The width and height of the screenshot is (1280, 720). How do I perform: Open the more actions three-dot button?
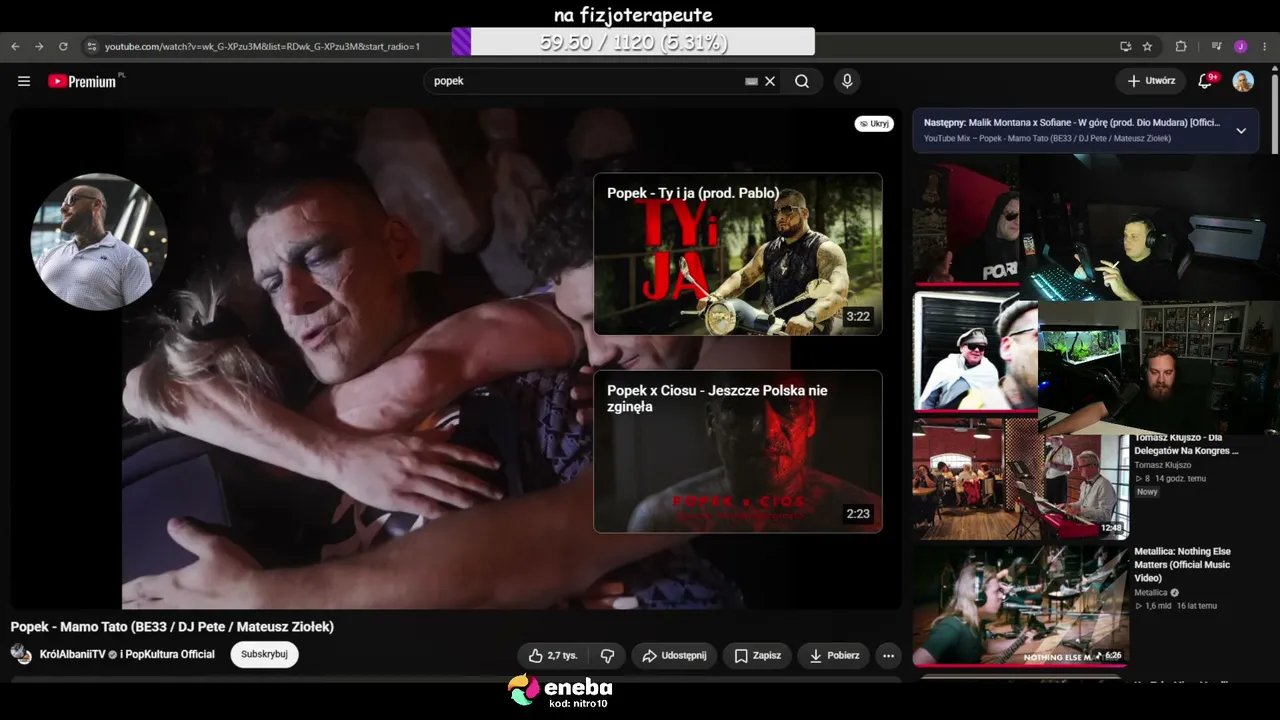click(888, 656)
